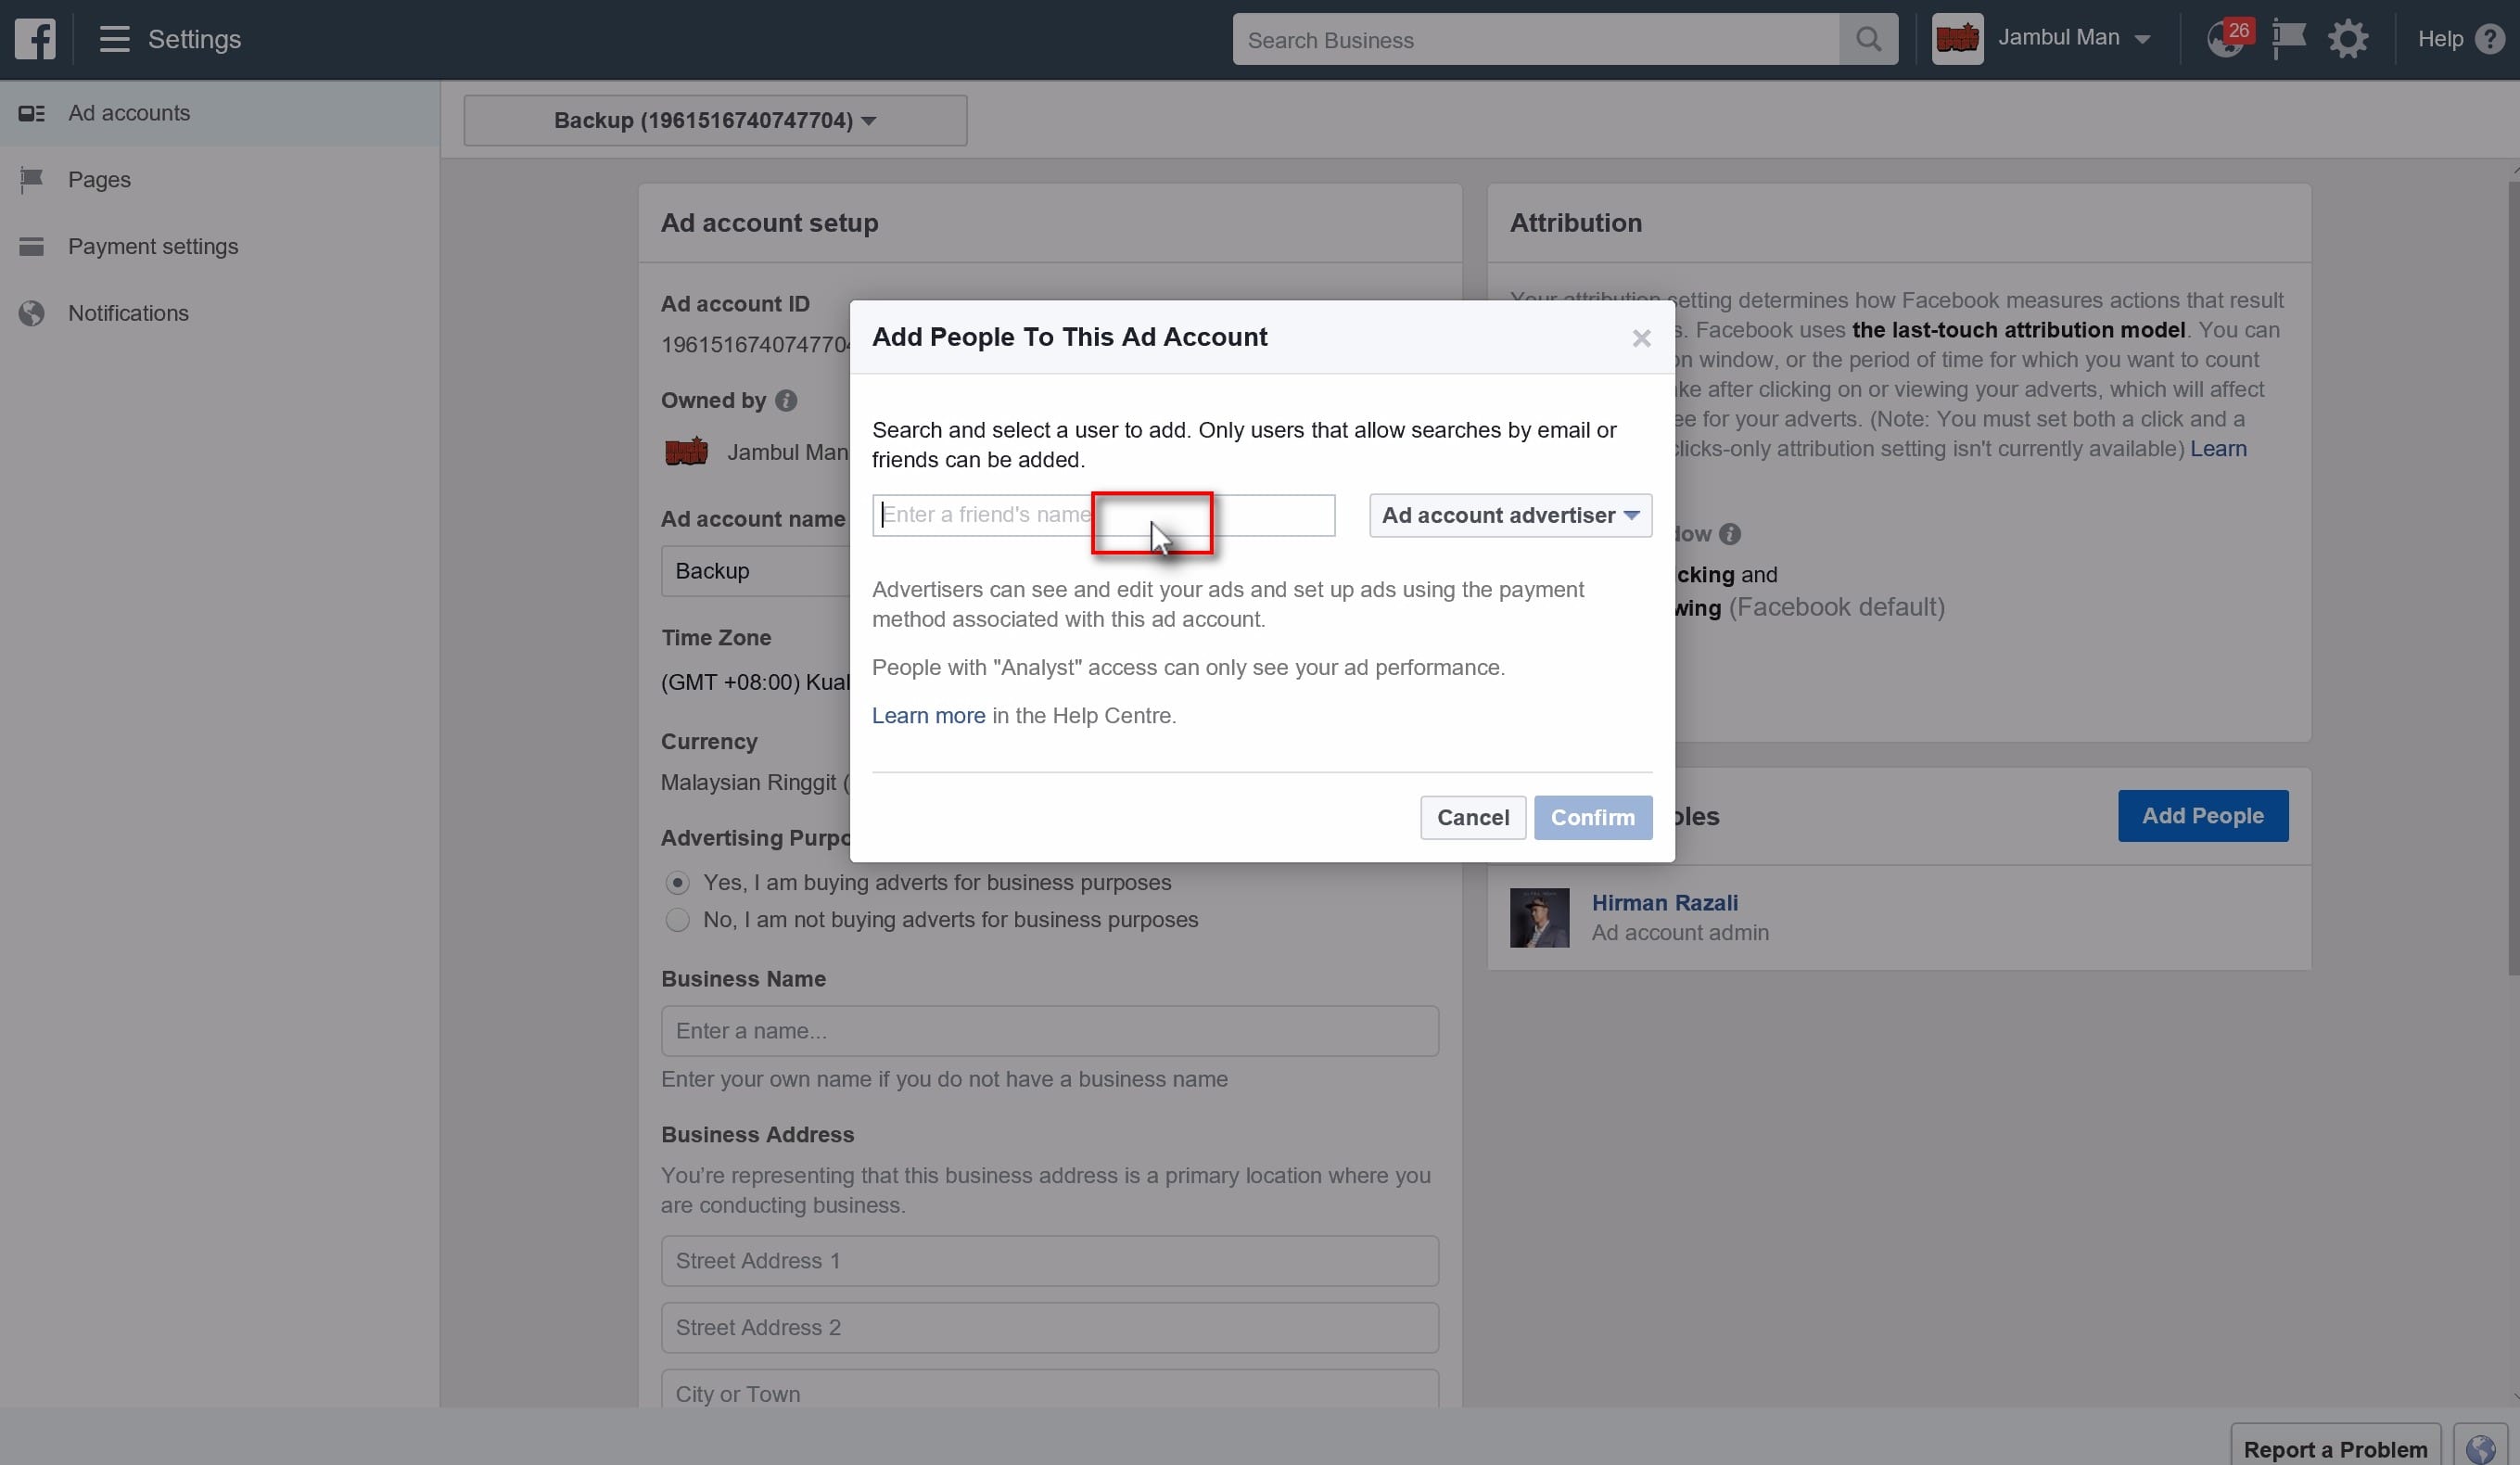Screen dimensions: 2520x1465
Task: Open the Backup ad account selector dropdown
Action: pos(715,120)
